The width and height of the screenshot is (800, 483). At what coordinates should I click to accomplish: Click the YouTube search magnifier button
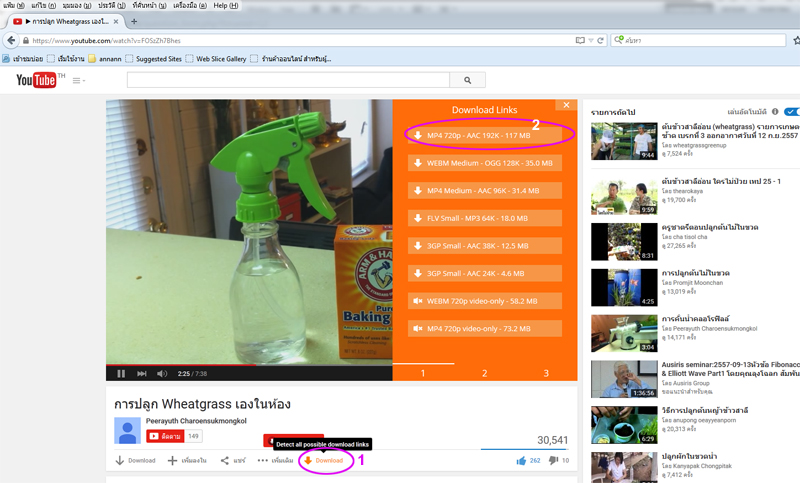tap(466, 80)
